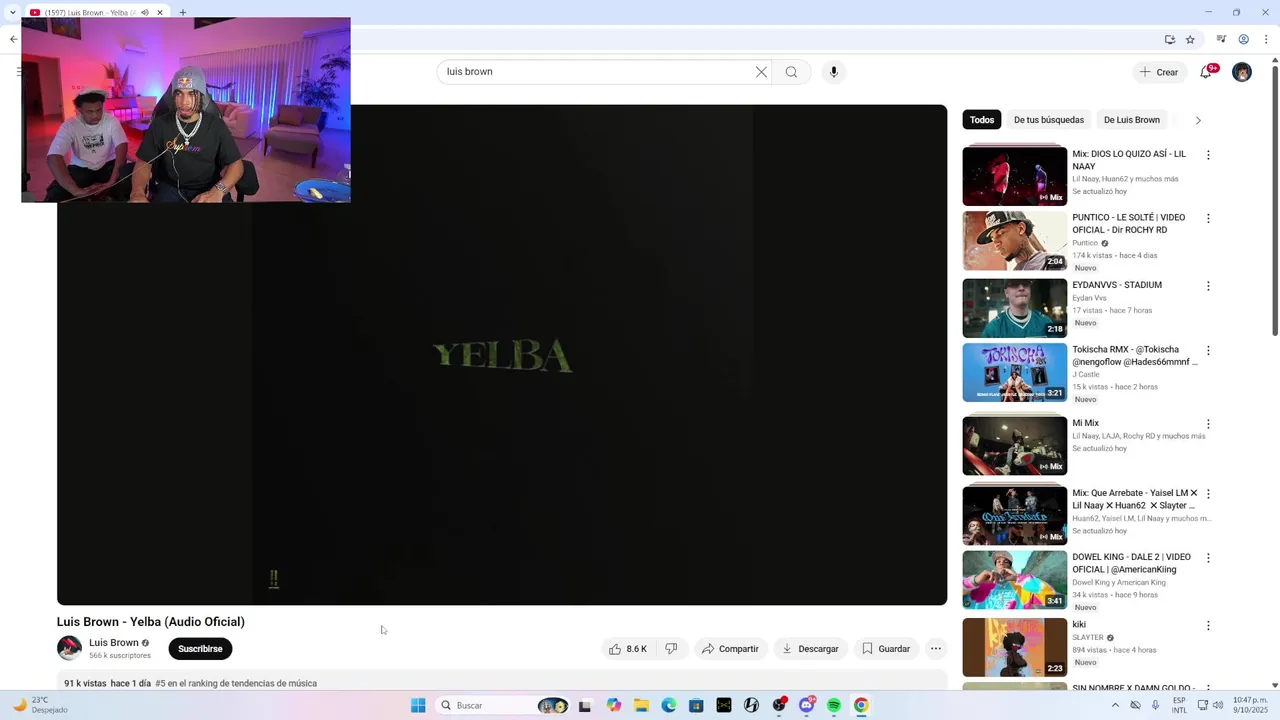
Task: Select the Todos filter chip
Action: (982, 120)
